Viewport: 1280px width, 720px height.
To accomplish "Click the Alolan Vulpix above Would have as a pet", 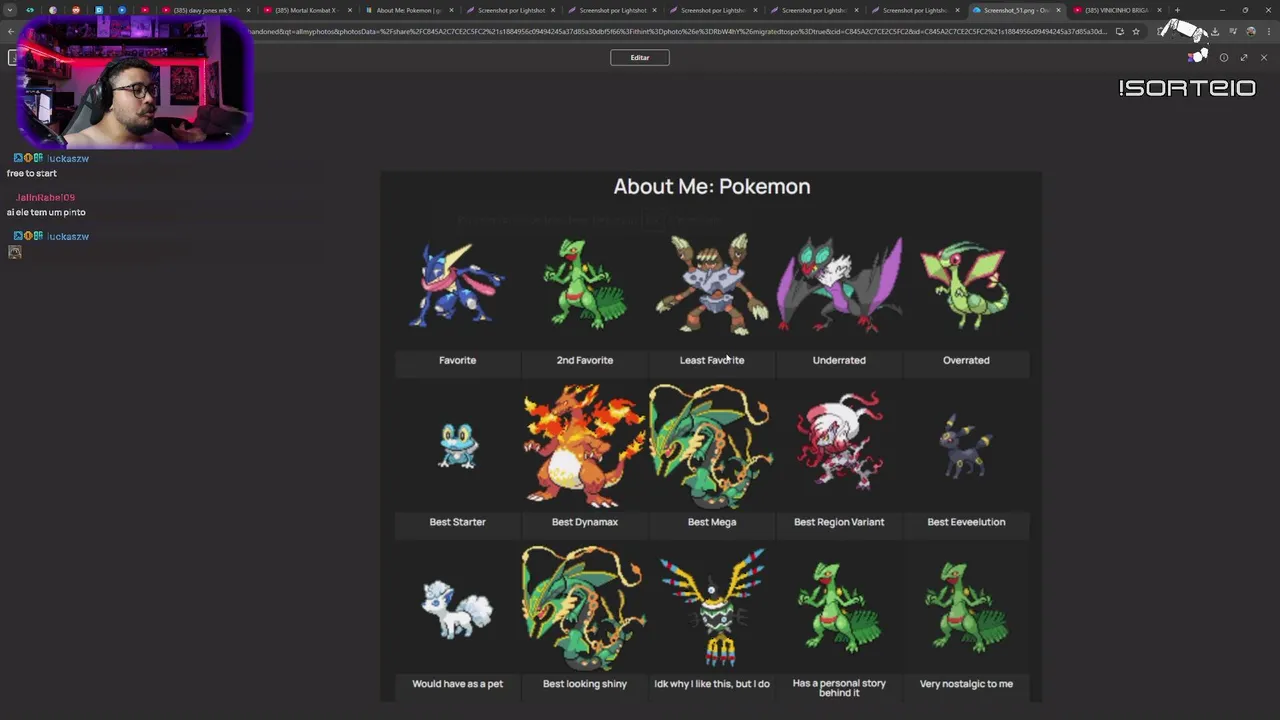I will pyautogui.click(x=457, y=609).
